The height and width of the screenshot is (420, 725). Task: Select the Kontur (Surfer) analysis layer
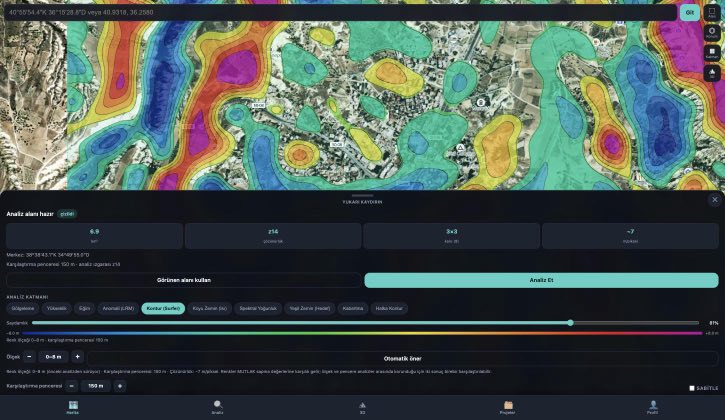click(x=163, y=309)
